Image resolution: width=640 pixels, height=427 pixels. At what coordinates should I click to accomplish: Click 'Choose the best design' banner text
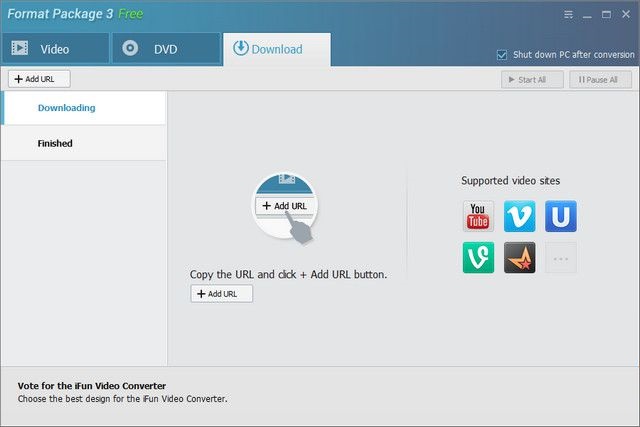pos(122,399)
